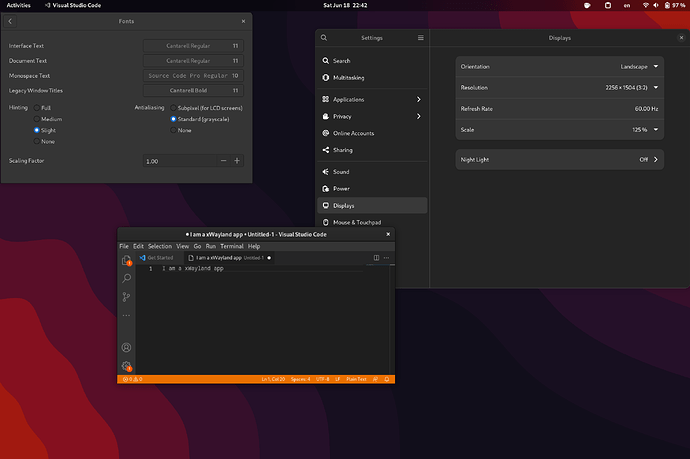Viewport: 690px width, 459px height.
Task: Open the clock showing Sat Jun 18 22:42
Action: point(345,5)
